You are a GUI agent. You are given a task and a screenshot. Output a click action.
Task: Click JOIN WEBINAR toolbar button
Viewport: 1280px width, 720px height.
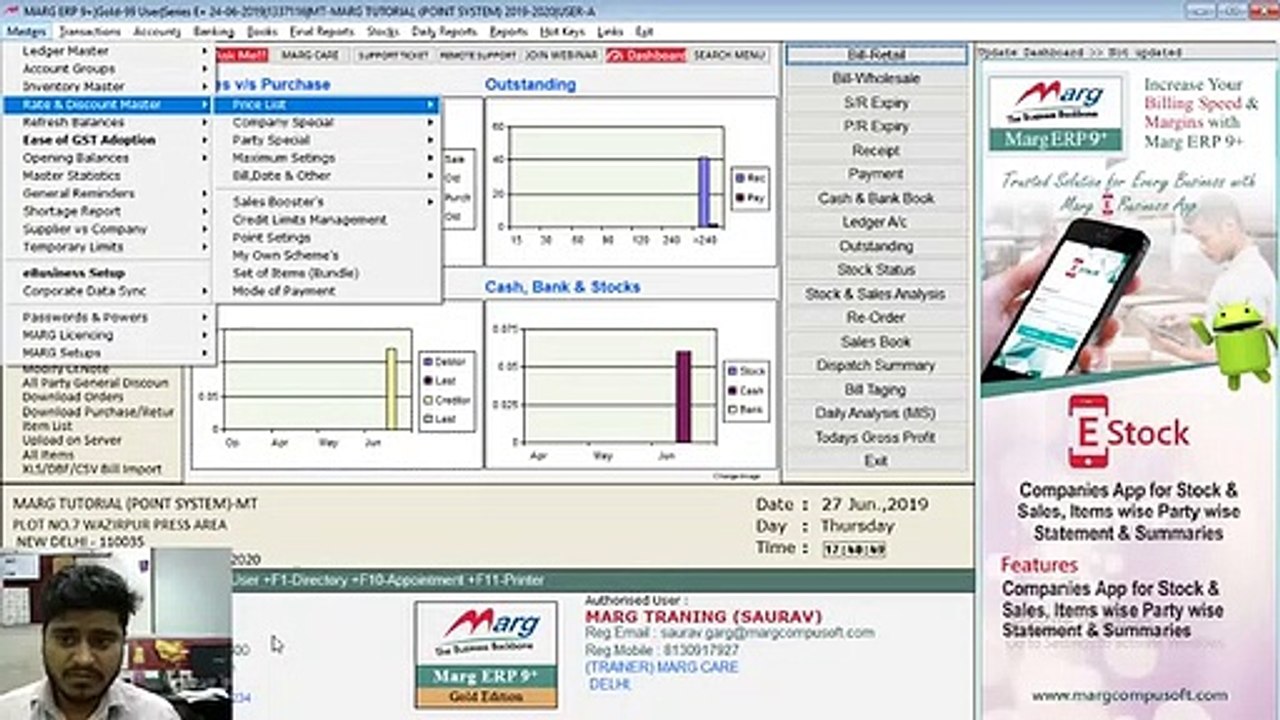pos(560,55)
